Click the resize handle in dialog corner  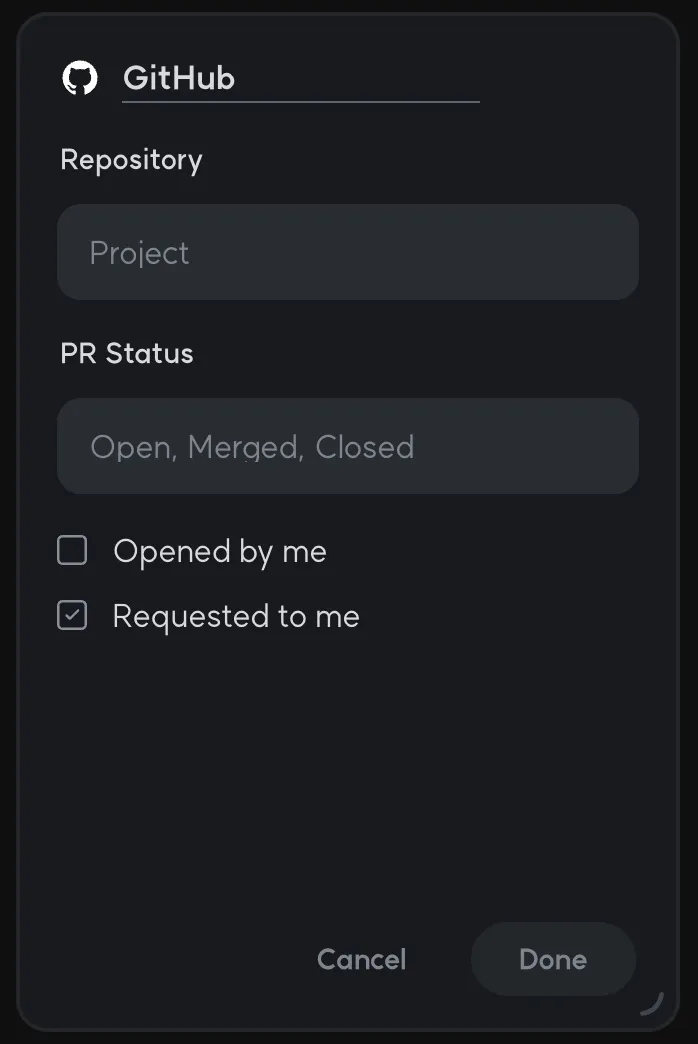(x=651, y=1002)
